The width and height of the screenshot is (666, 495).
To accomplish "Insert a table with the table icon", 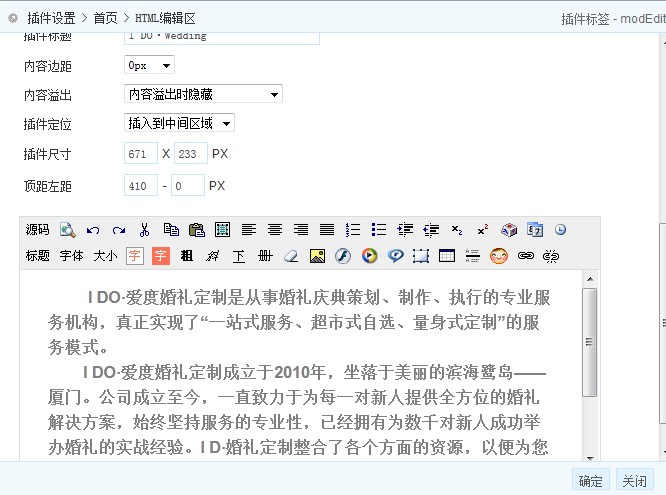I will click(x=447, y=256).
